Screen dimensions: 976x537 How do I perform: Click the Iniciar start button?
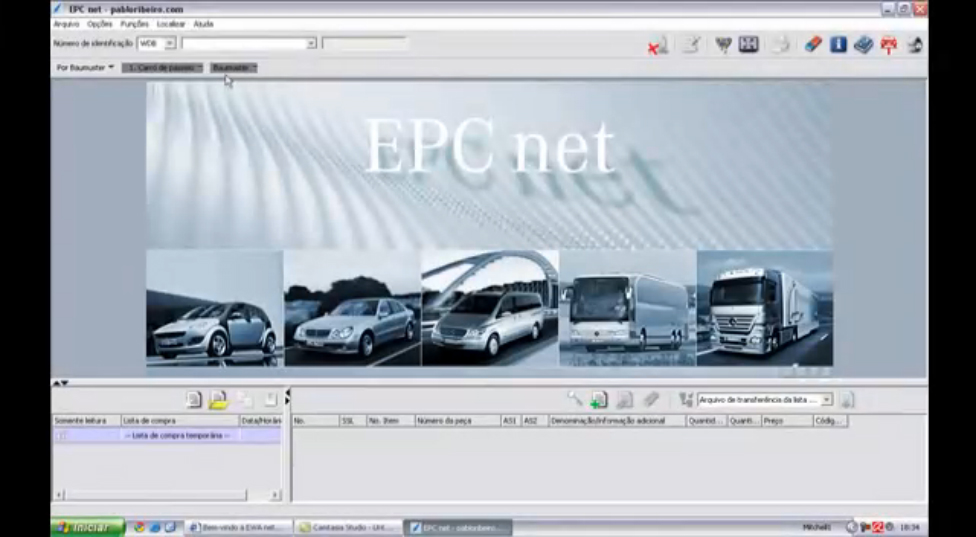[88, 527]
